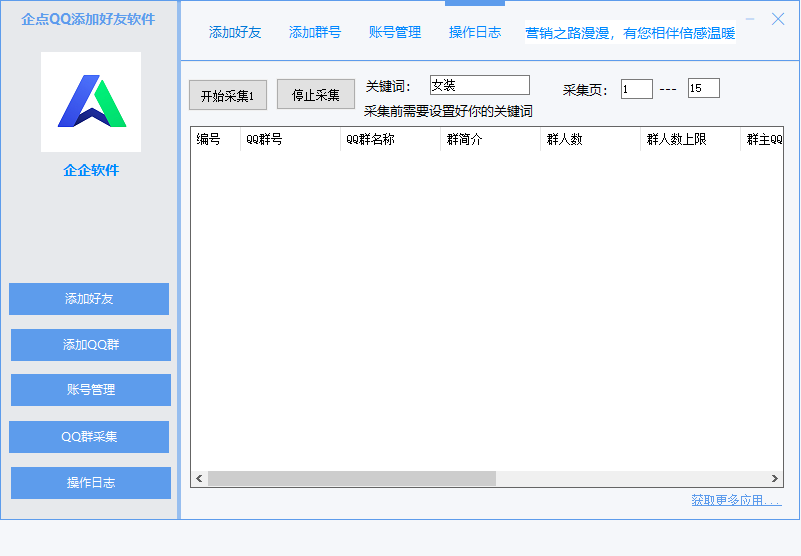Viewport: 801px width, 556px height.
Task: Open the 添加好友 top tab
Action: (x=235, y=32)
